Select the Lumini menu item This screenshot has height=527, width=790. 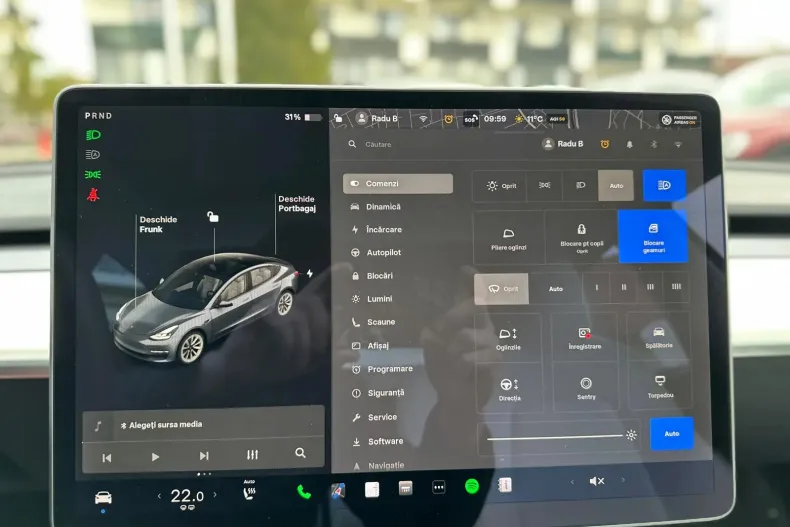click(x=372, y=299)
